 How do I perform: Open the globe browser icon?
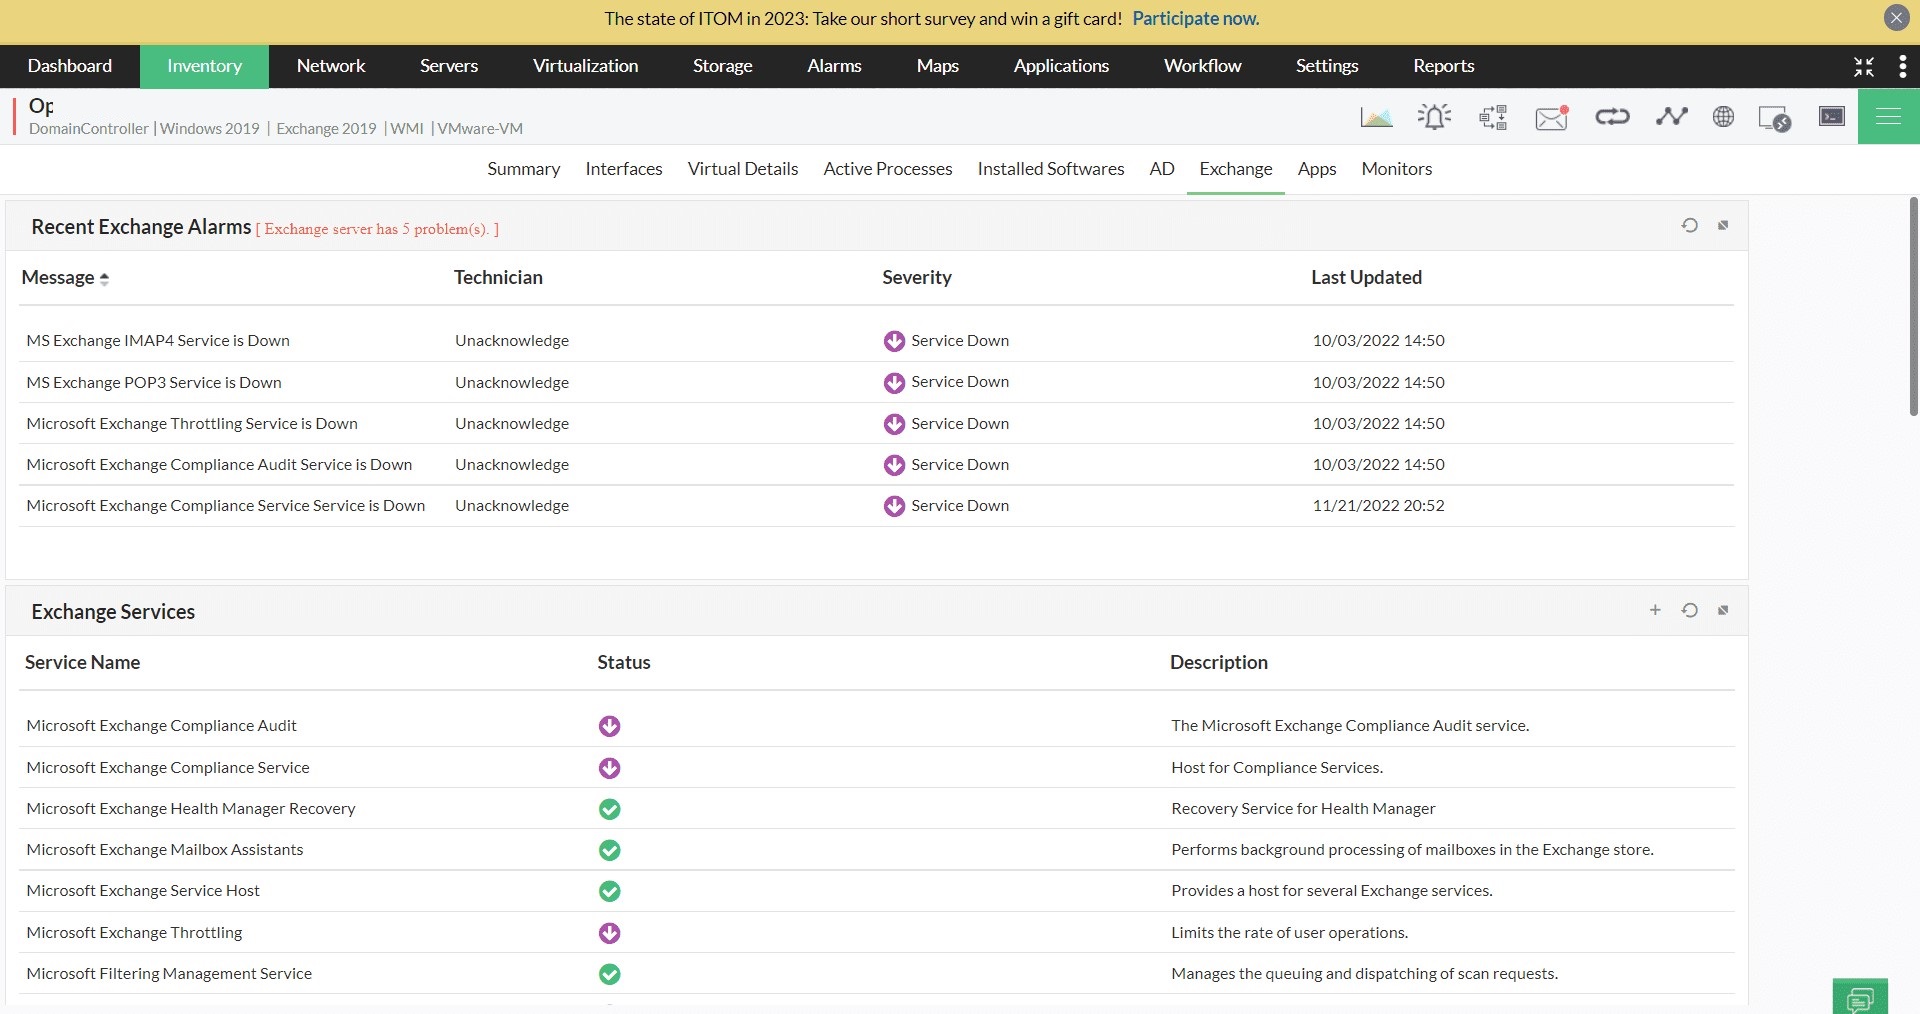1723,117
